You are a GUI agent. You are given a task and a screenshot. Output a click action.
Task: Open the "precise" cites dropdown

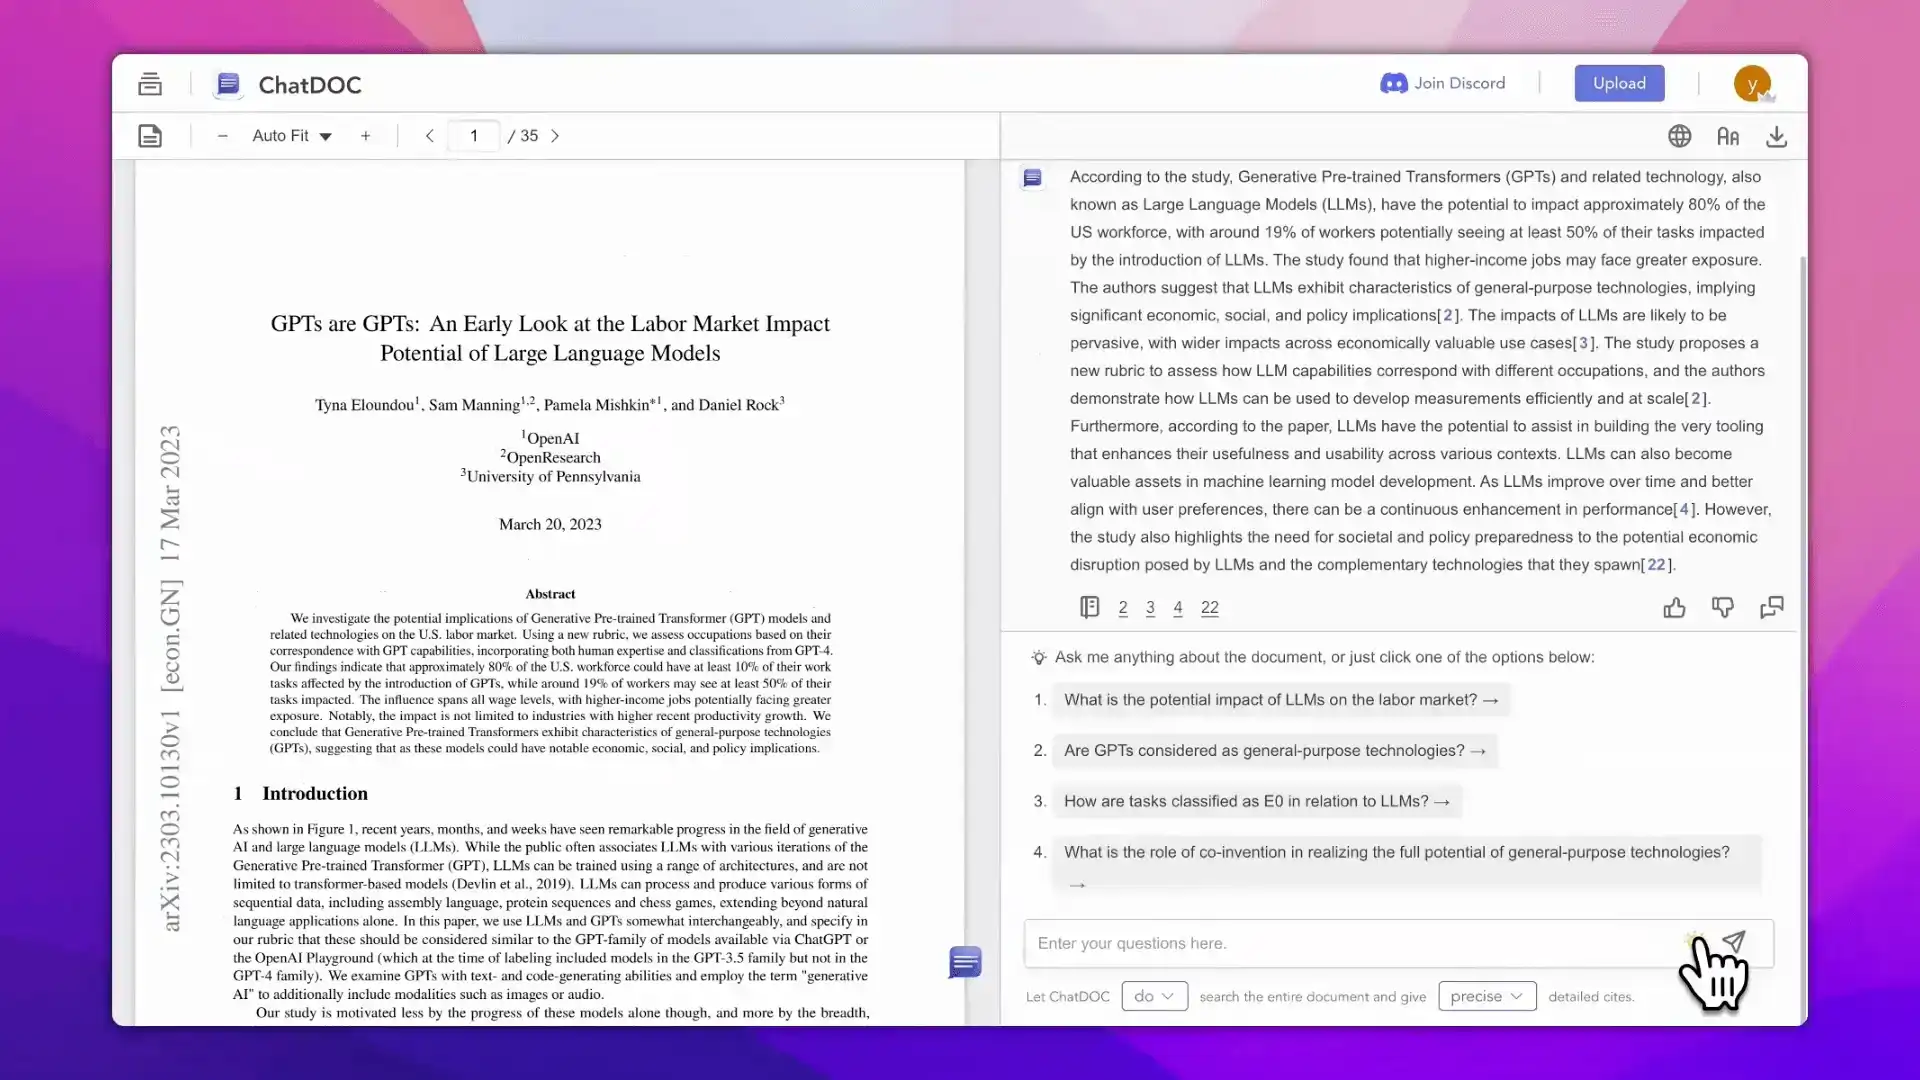(1486, 996)
